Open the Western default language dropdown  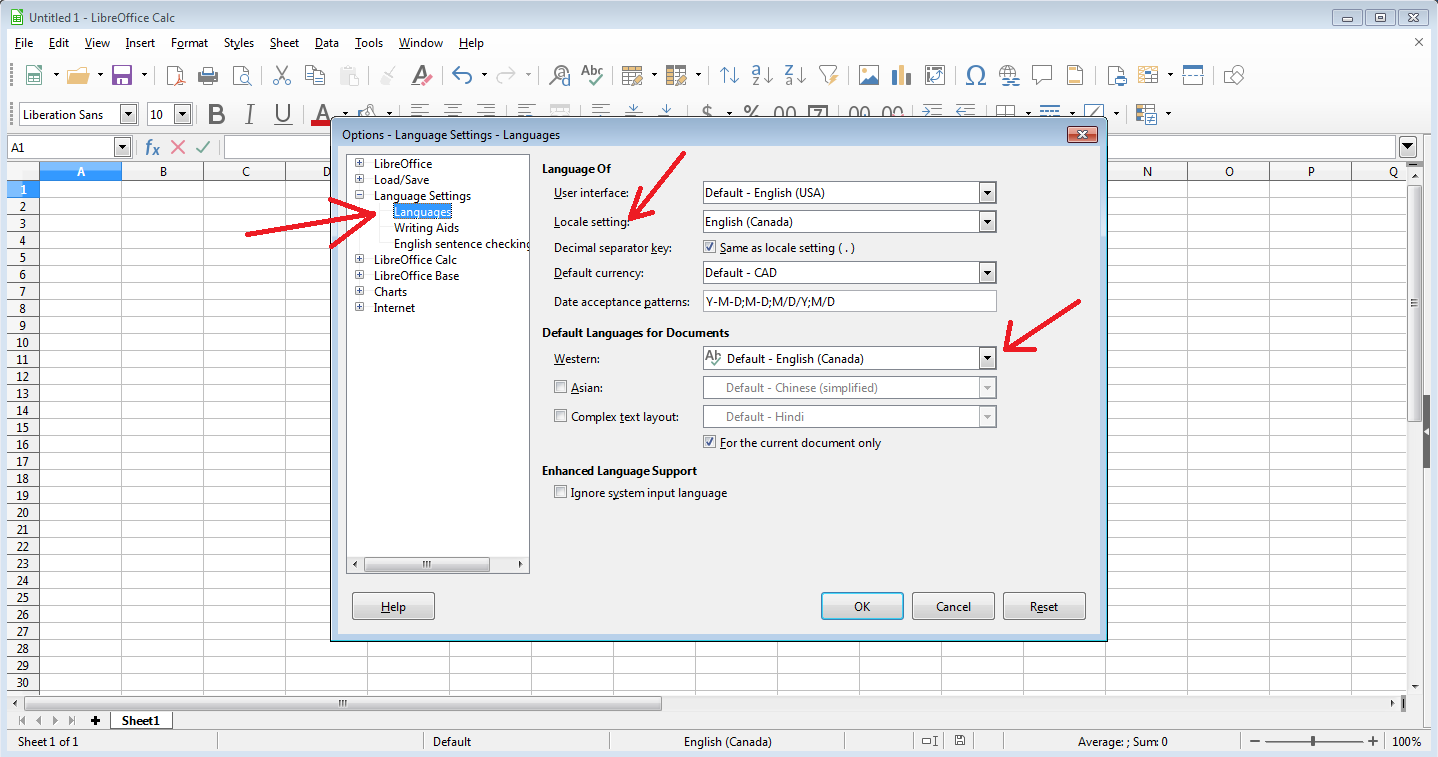[x=987, y=358]
